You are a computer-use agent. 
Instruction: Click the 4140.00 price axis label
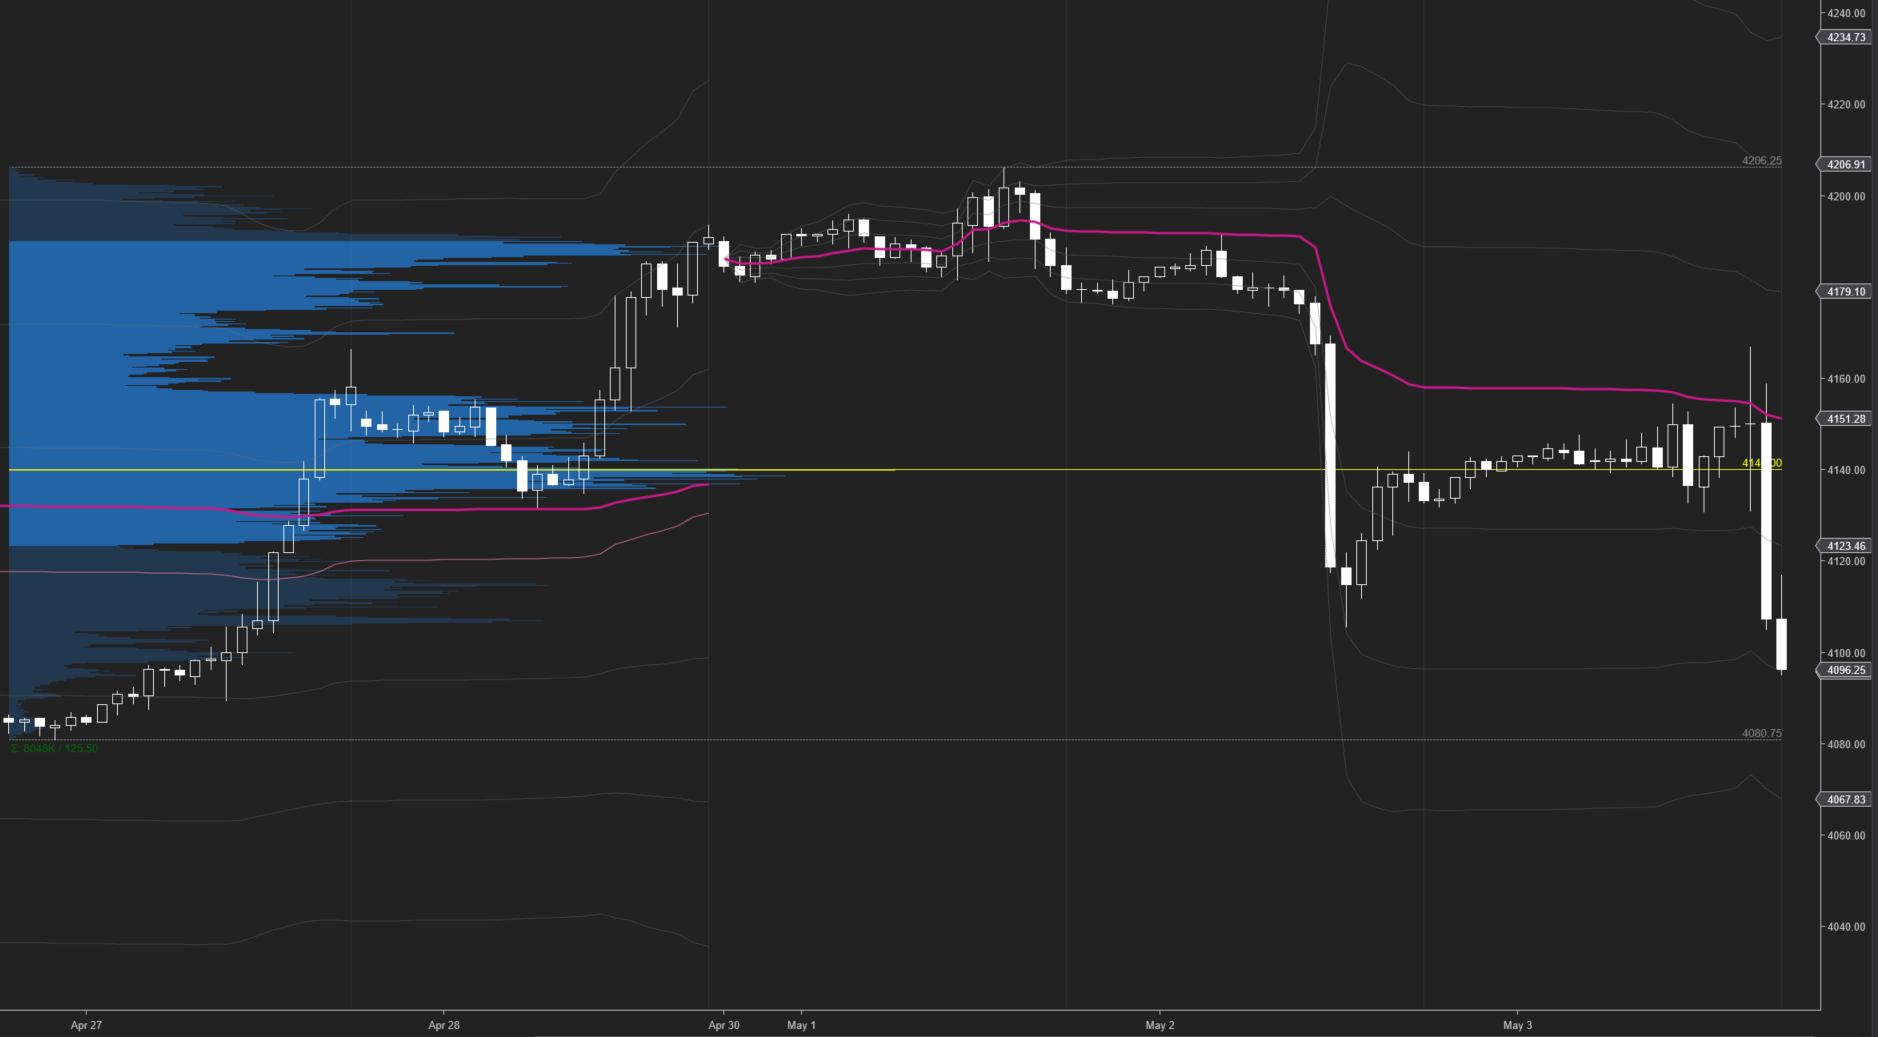tap(1846, 470)
